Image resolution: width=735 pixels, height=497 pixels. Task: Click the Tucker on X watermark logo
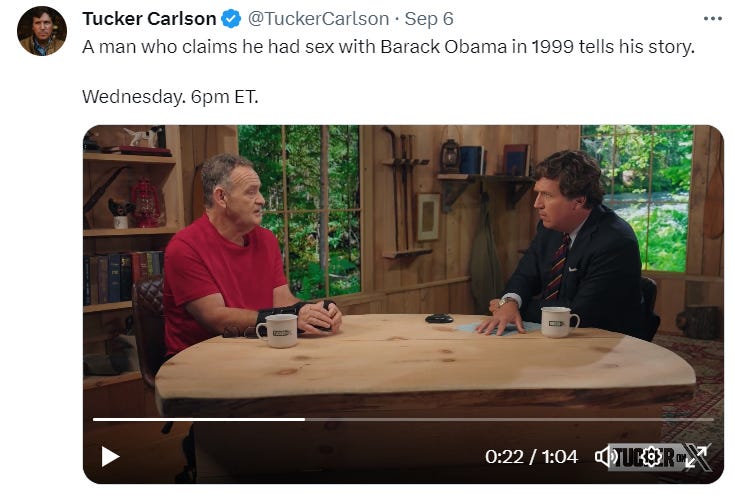tap(661, 456)
